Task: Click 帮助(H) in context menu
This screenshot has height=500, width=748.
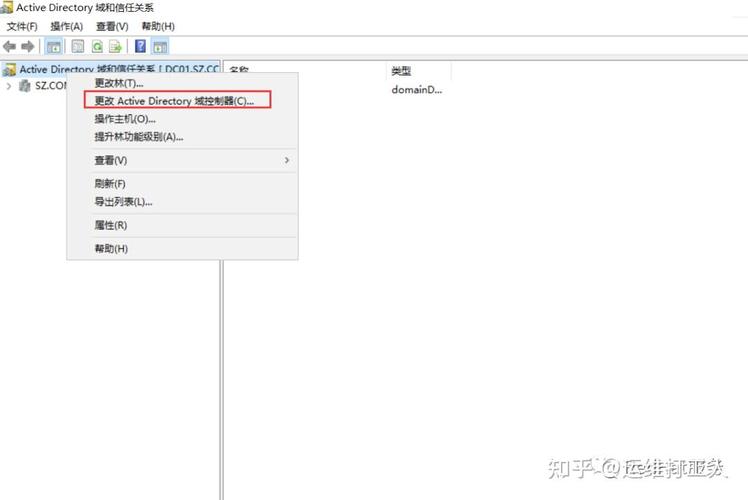Action: [x=182, y=249]
